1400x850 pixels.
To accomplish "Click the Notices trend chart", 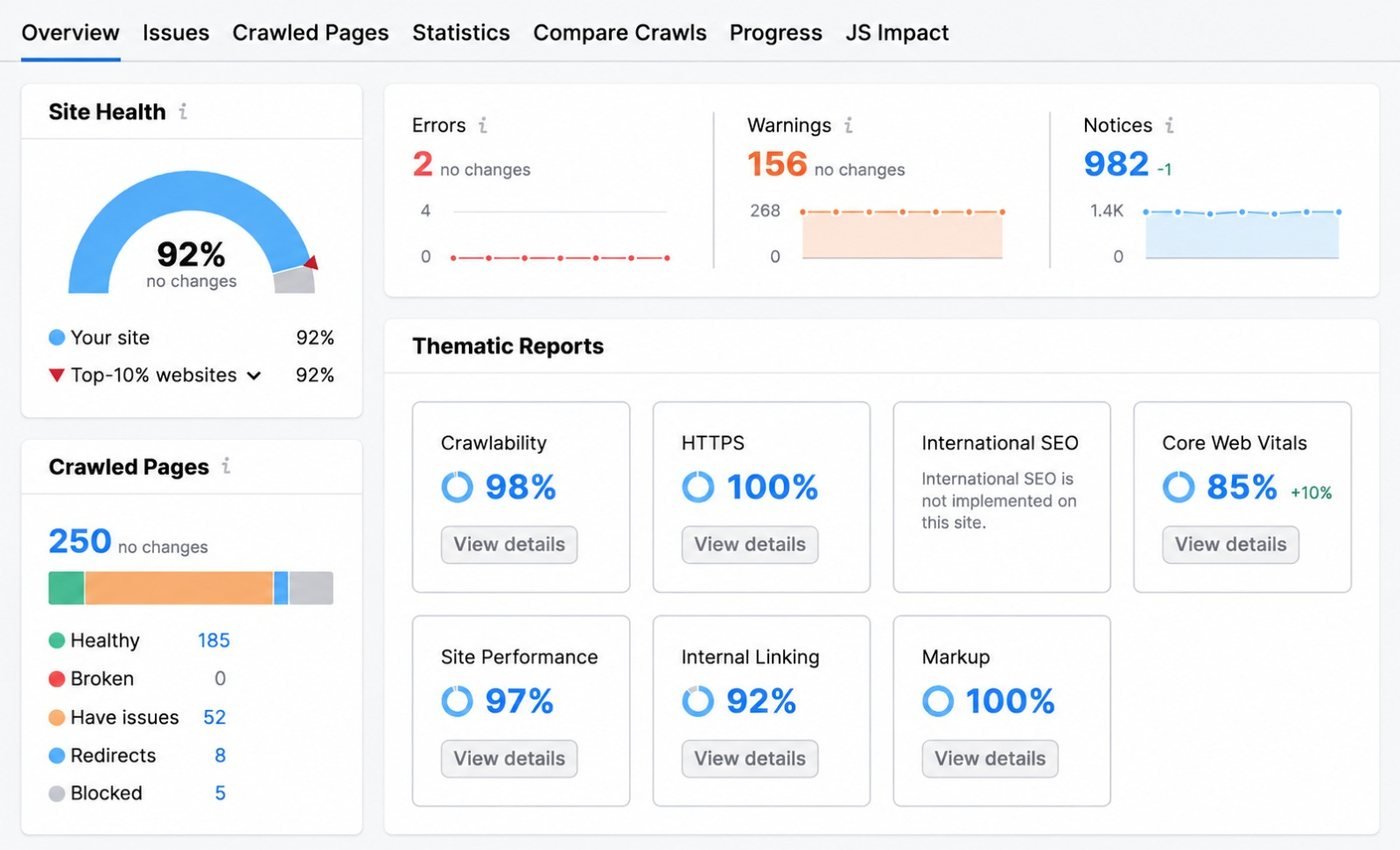I will click(1242, 235).
